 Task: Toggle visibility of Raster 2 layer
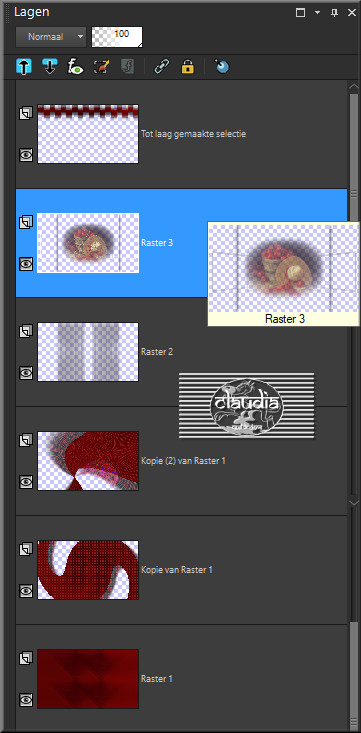(26, 373)
